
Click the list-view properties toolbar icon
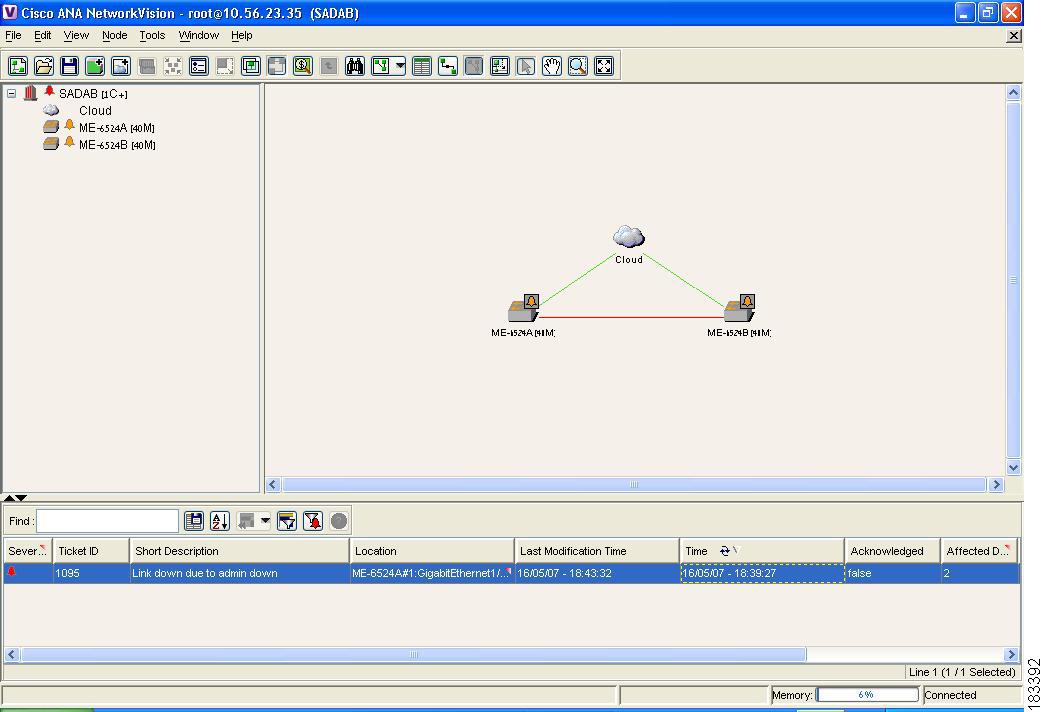pos(199,66)
